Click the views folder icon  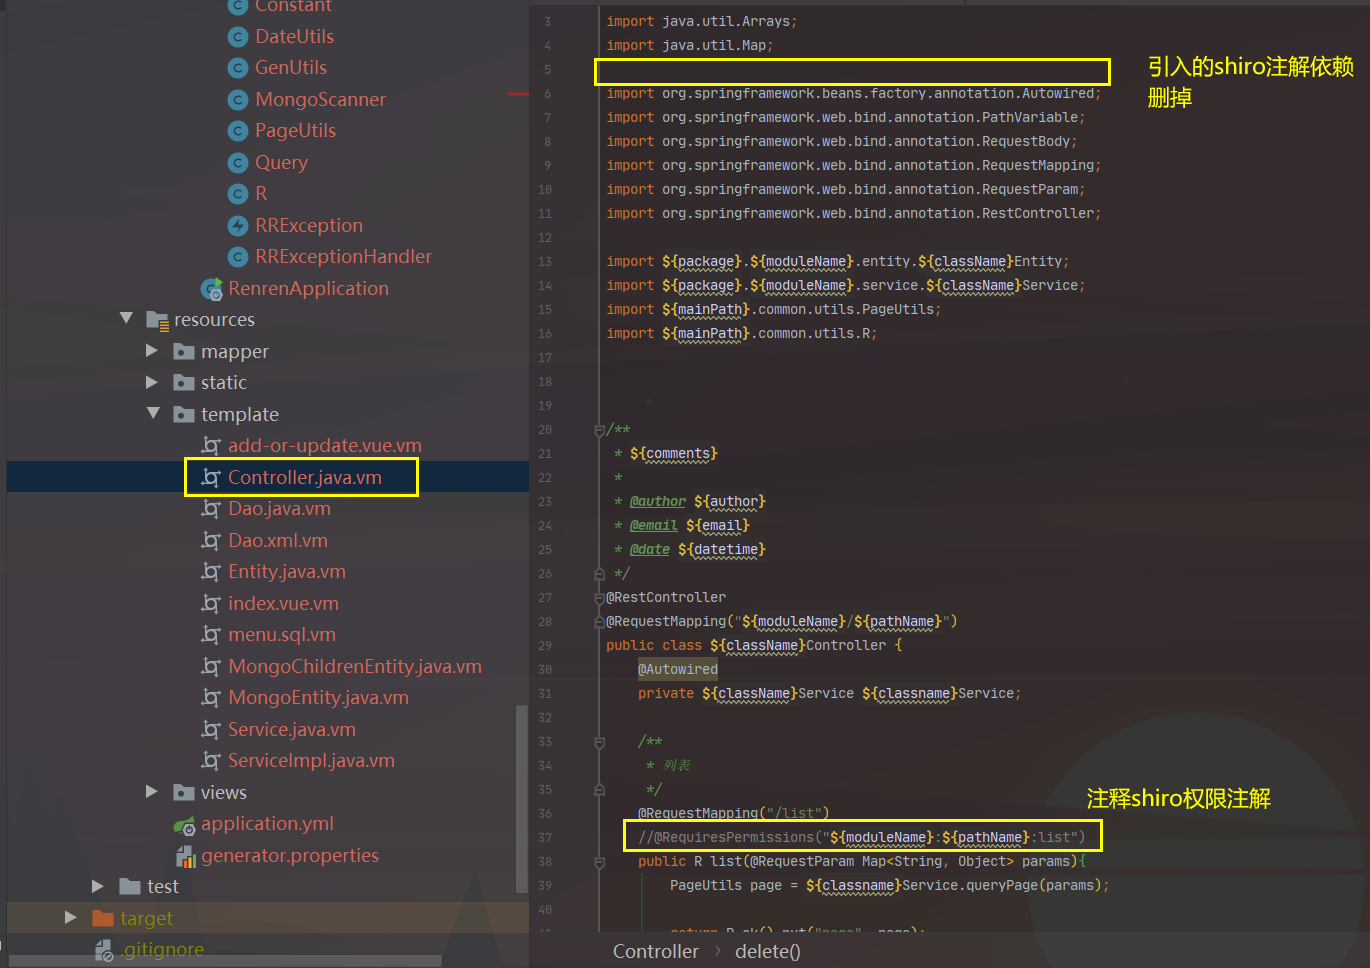click(184, 793)
